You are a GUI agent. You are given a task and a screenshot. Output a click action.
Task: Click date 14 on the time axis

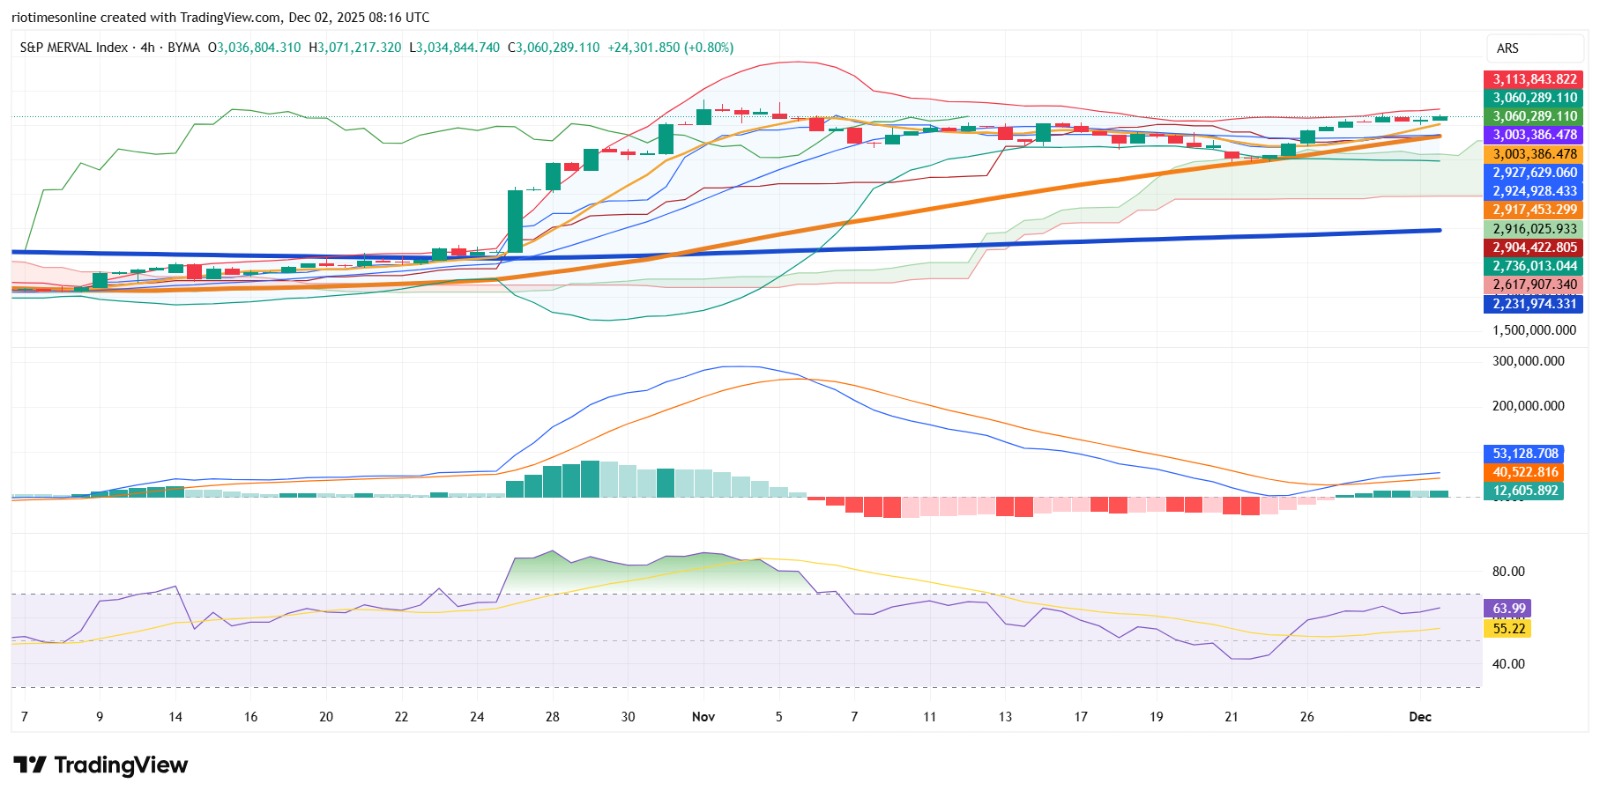[175, 717]
